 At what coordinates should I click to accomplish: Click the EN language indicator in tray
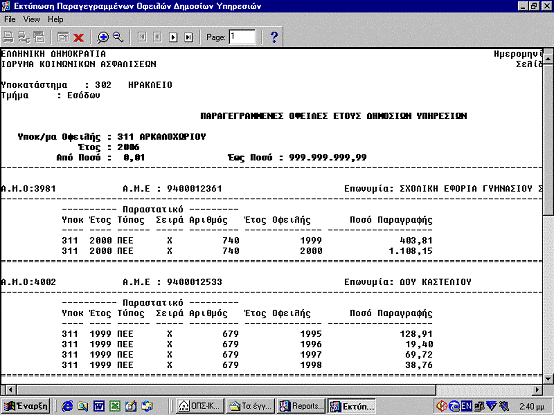pos(466,406)
